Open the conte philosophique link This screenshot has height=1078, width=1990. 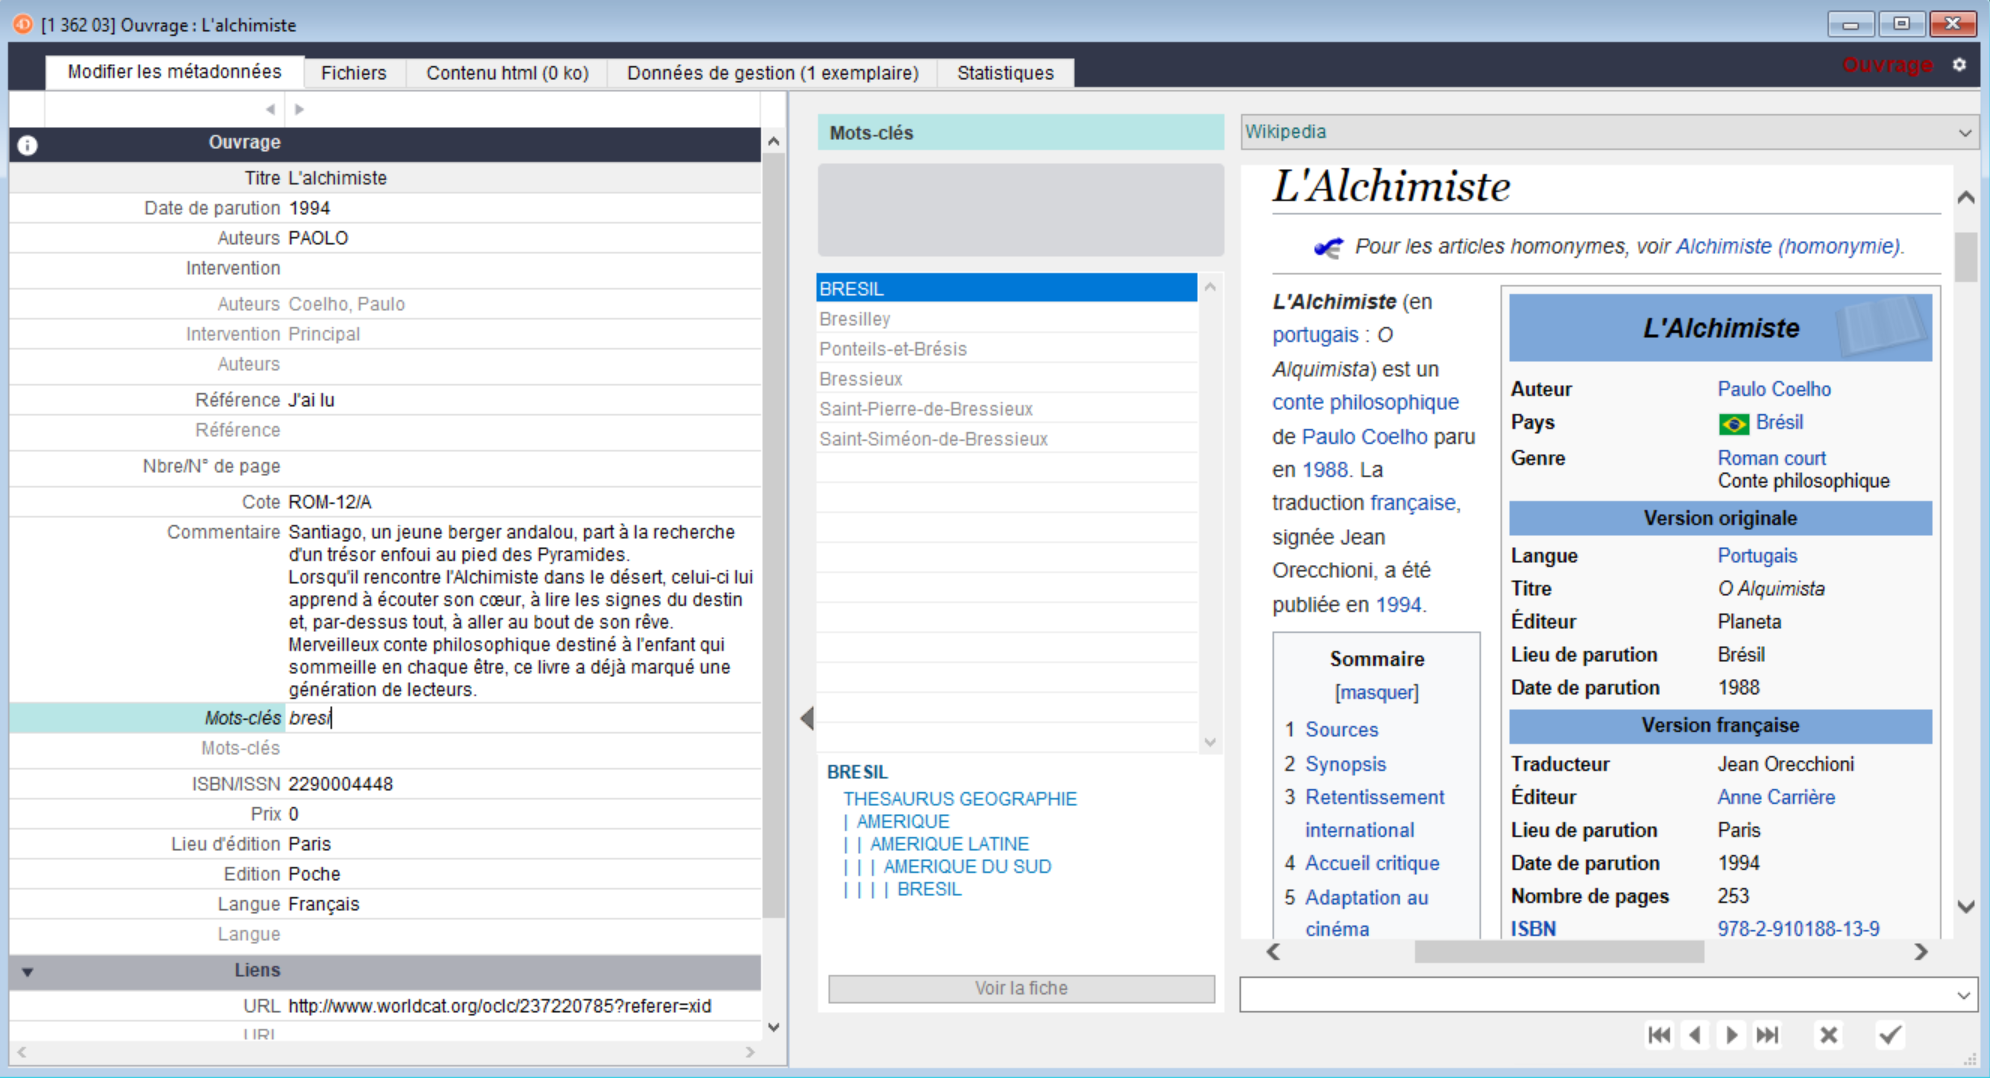[1365, 402]
